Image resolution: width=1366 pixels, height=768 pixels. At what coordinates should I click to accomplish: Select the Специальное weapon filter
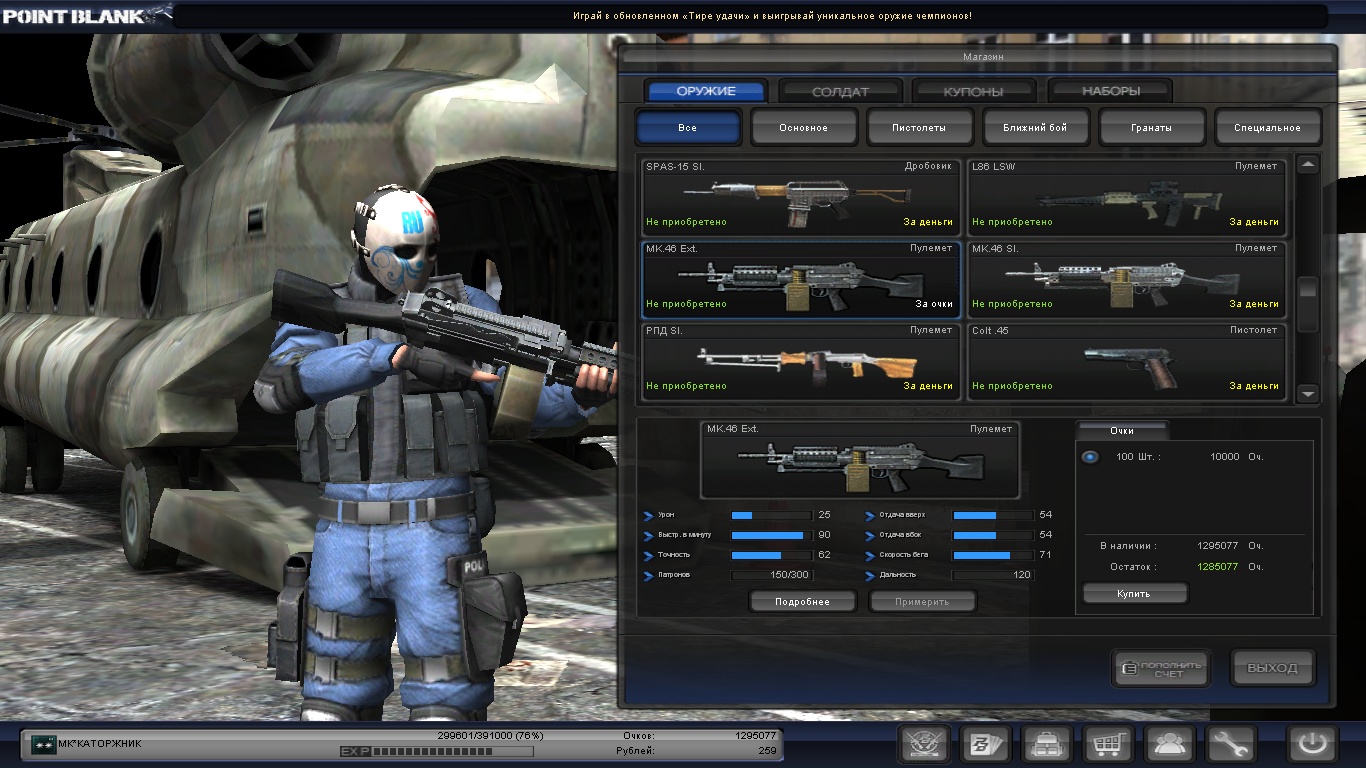point(1268,128)
